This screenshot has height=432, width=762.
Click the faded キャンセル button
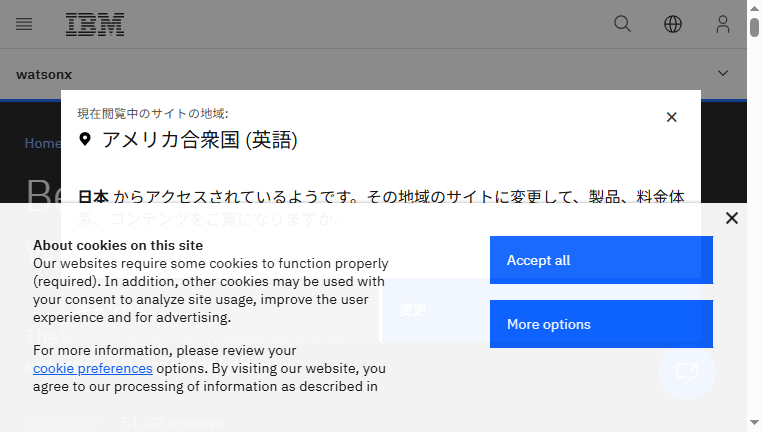pos(113,309)
